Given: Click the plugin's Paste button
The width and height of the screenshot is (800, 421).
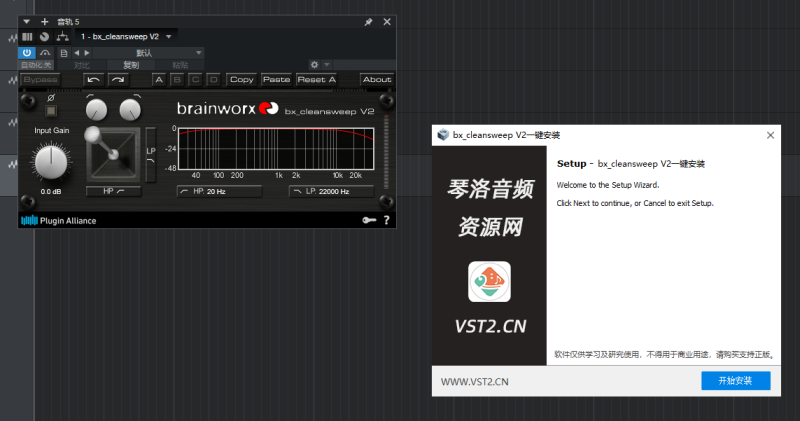Looking at the screenshot, I should [x=277, y=80].
